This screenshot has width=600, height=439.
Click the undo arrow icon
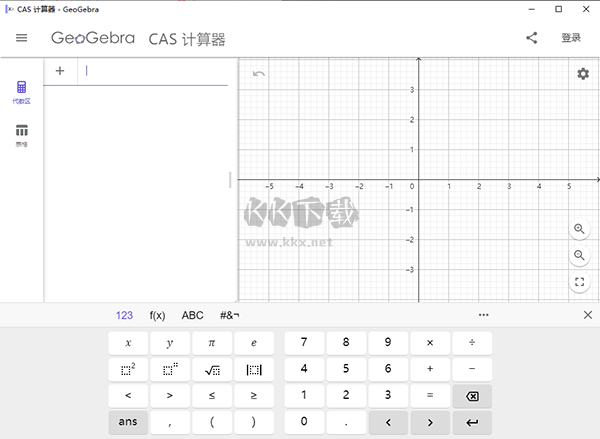pyautogui.click(x=259, y=74)
